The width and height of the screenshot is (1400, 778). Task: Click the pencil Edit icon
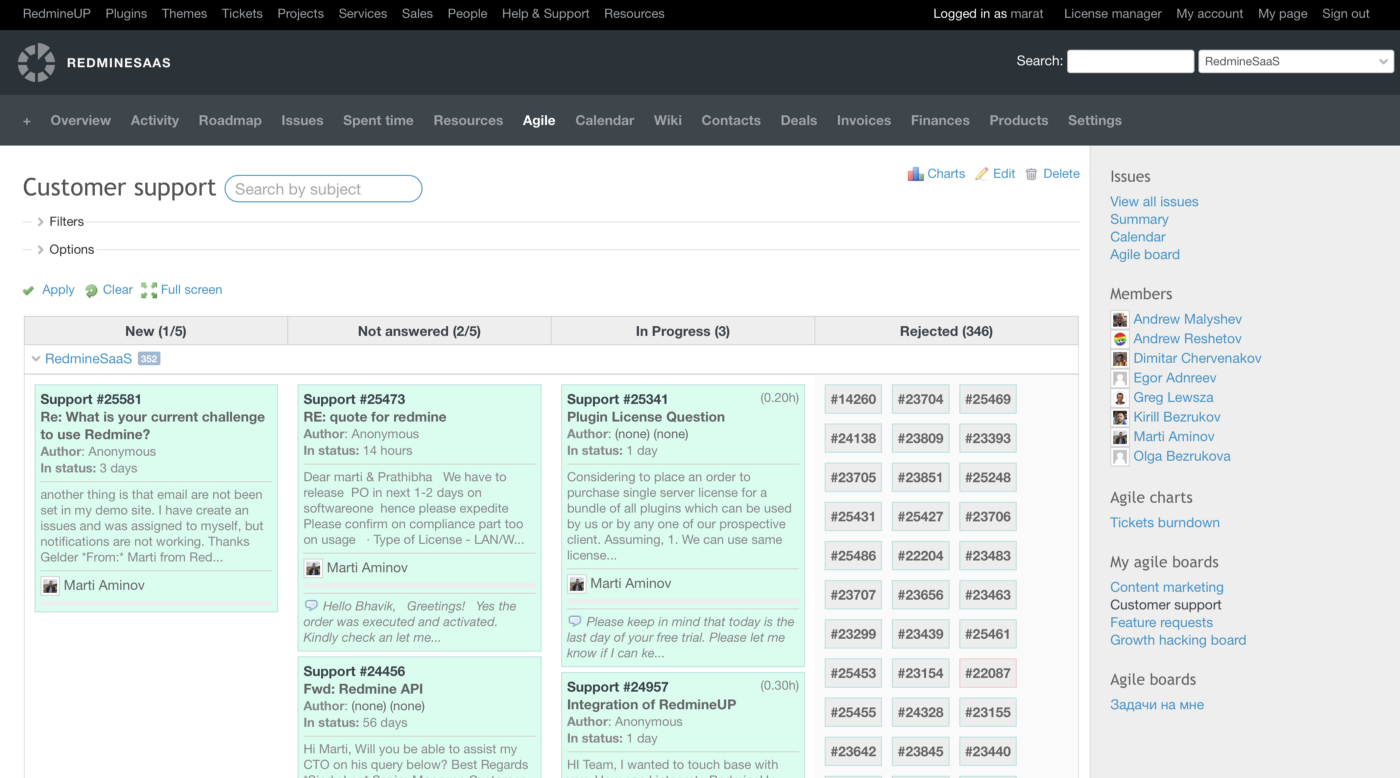(982, 174)
